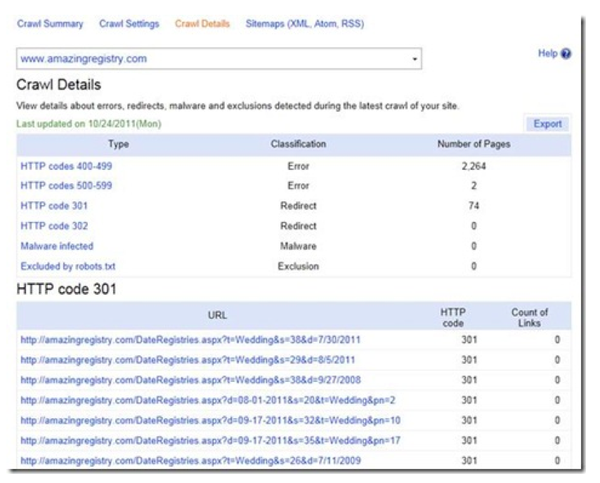This screenshot has height=483, width=600.
Task: Open URL ending s=32&t=Wedding&pn=10
Action: pyautogui.click(x=210, y=421)
